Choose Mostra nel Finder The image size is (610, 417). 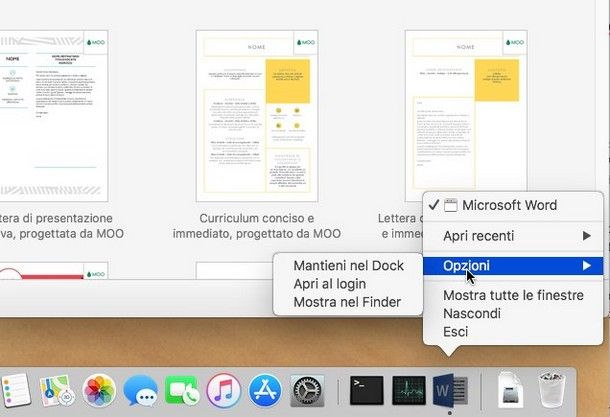pyautogui.click(x=348, y=302)
